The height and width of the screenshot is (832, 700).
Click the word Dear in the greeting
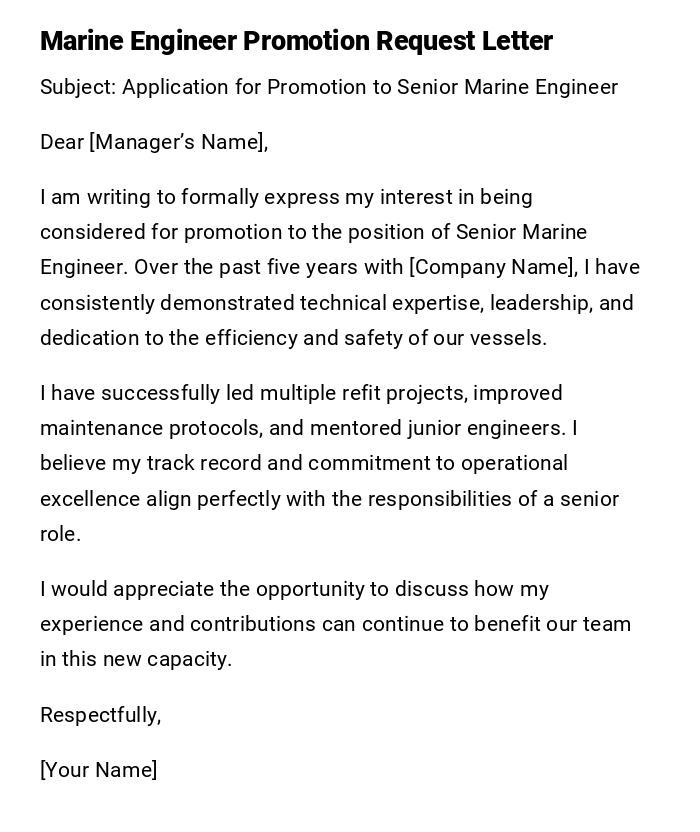pos(62,142)
